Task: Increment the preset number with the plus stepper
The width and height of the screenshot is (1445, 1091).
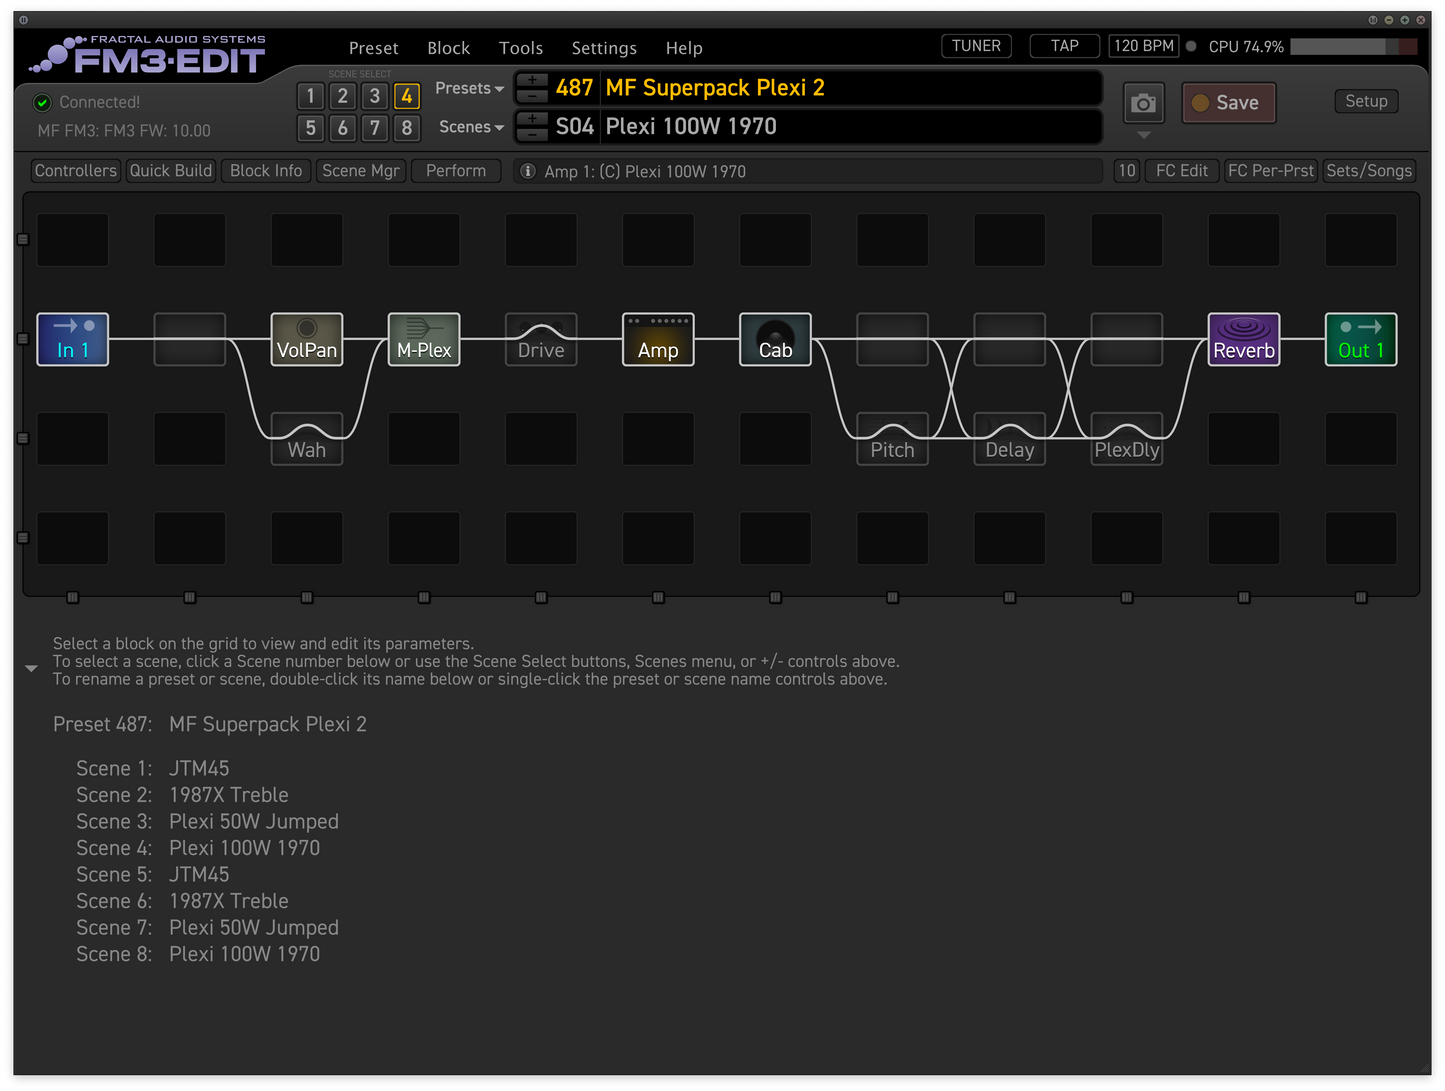Action: (531, 79)
